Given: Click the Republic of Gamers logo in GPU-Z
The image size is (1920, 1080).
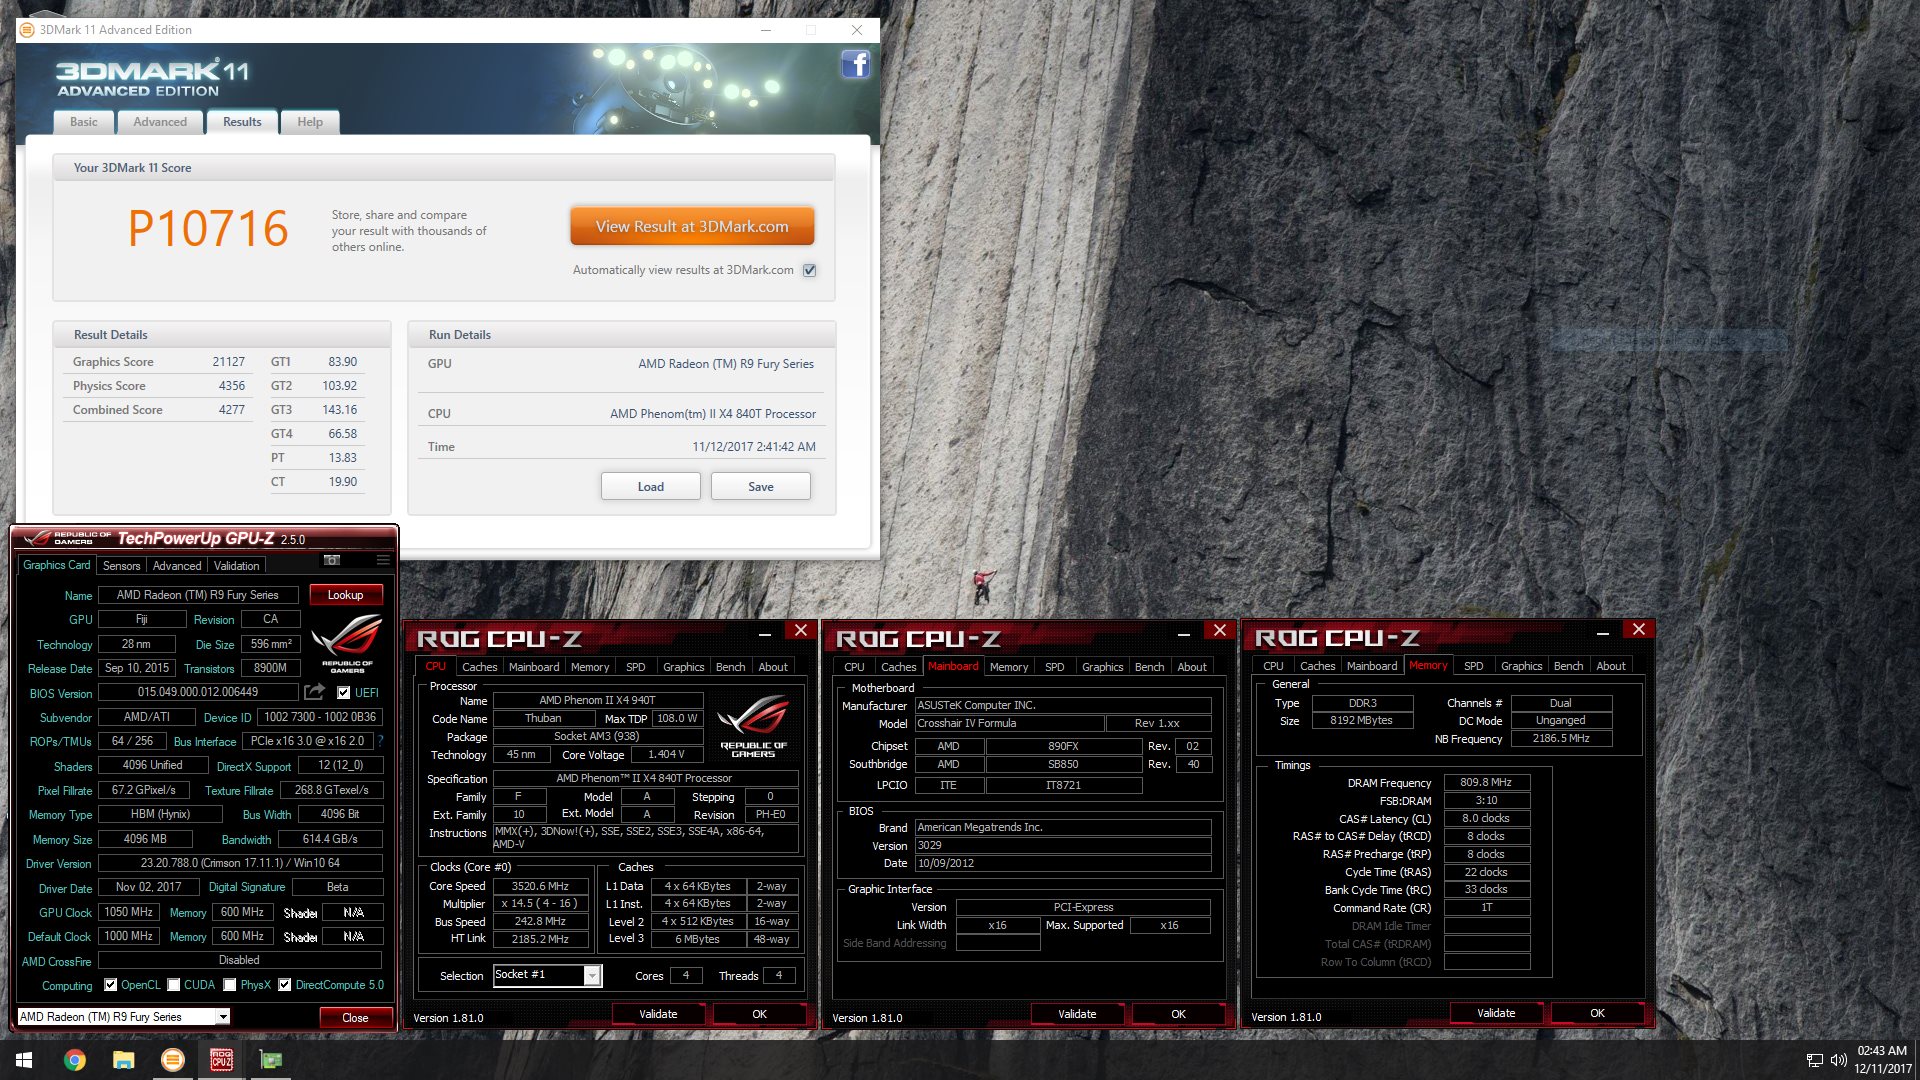Looking at the screenshot, I should (347, 645).
